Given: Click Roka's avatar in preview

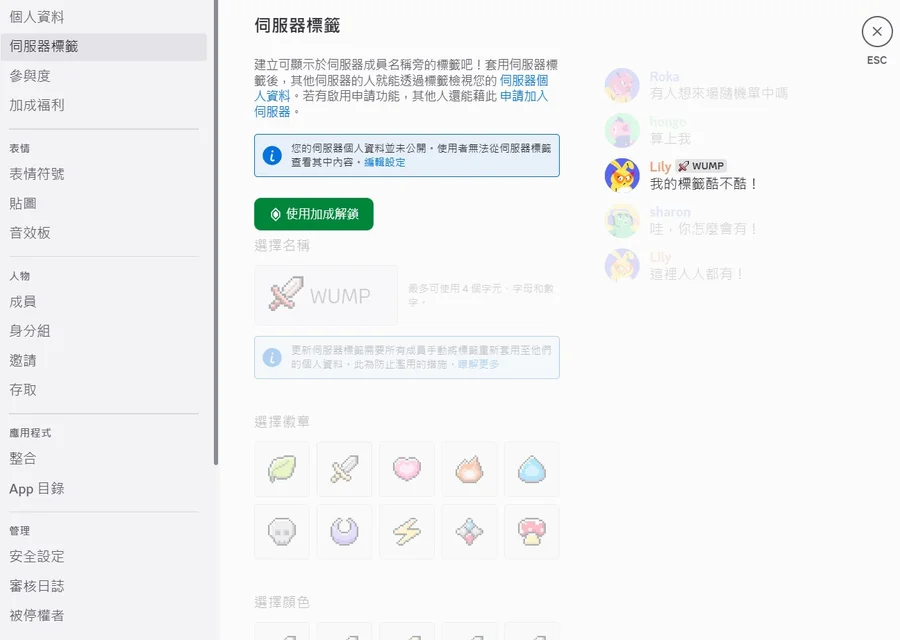Looking at the screenshot, I should (x=622, y=85).
